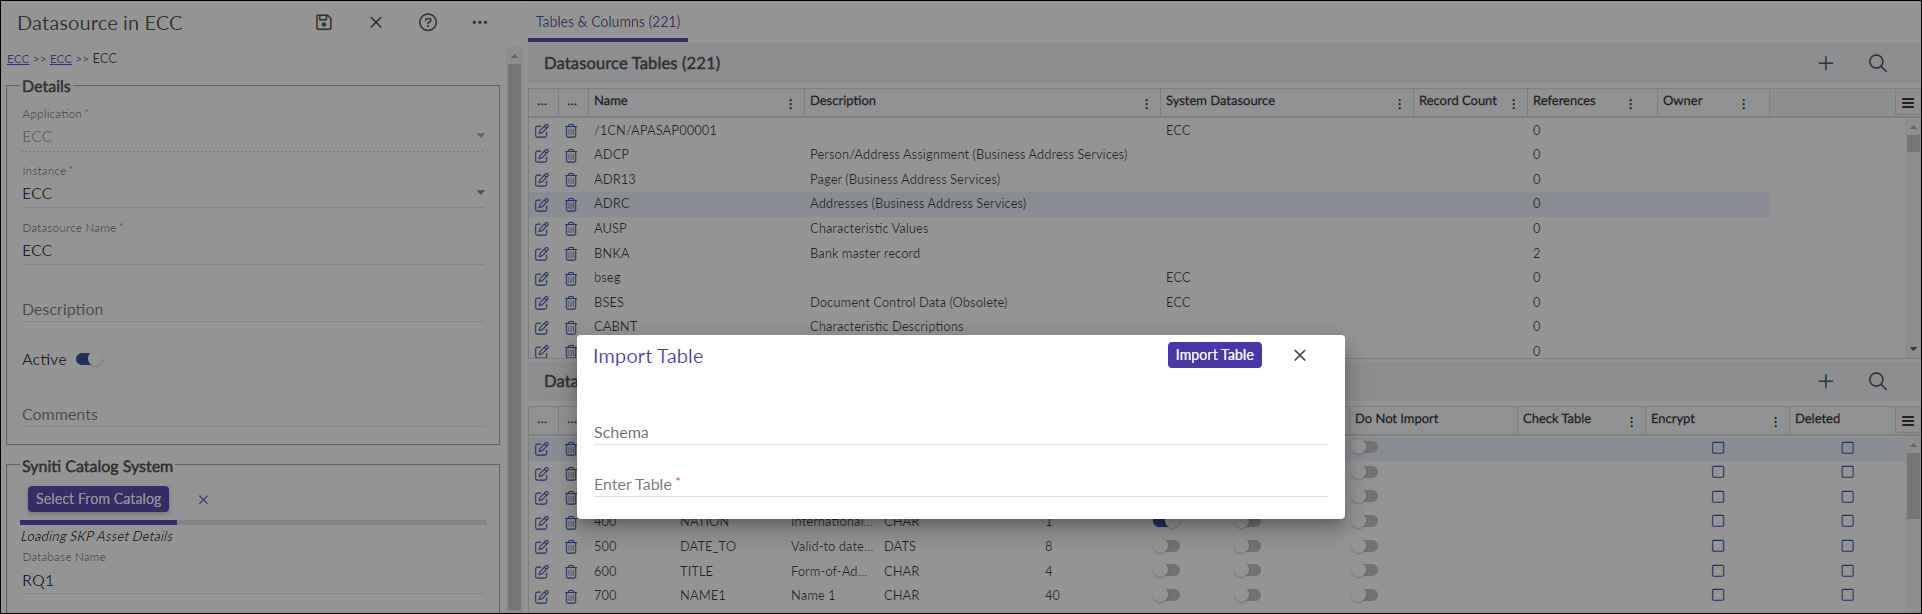Open the help question mark icon
Screen dimensions: 1922x614
tap(428, 22)
